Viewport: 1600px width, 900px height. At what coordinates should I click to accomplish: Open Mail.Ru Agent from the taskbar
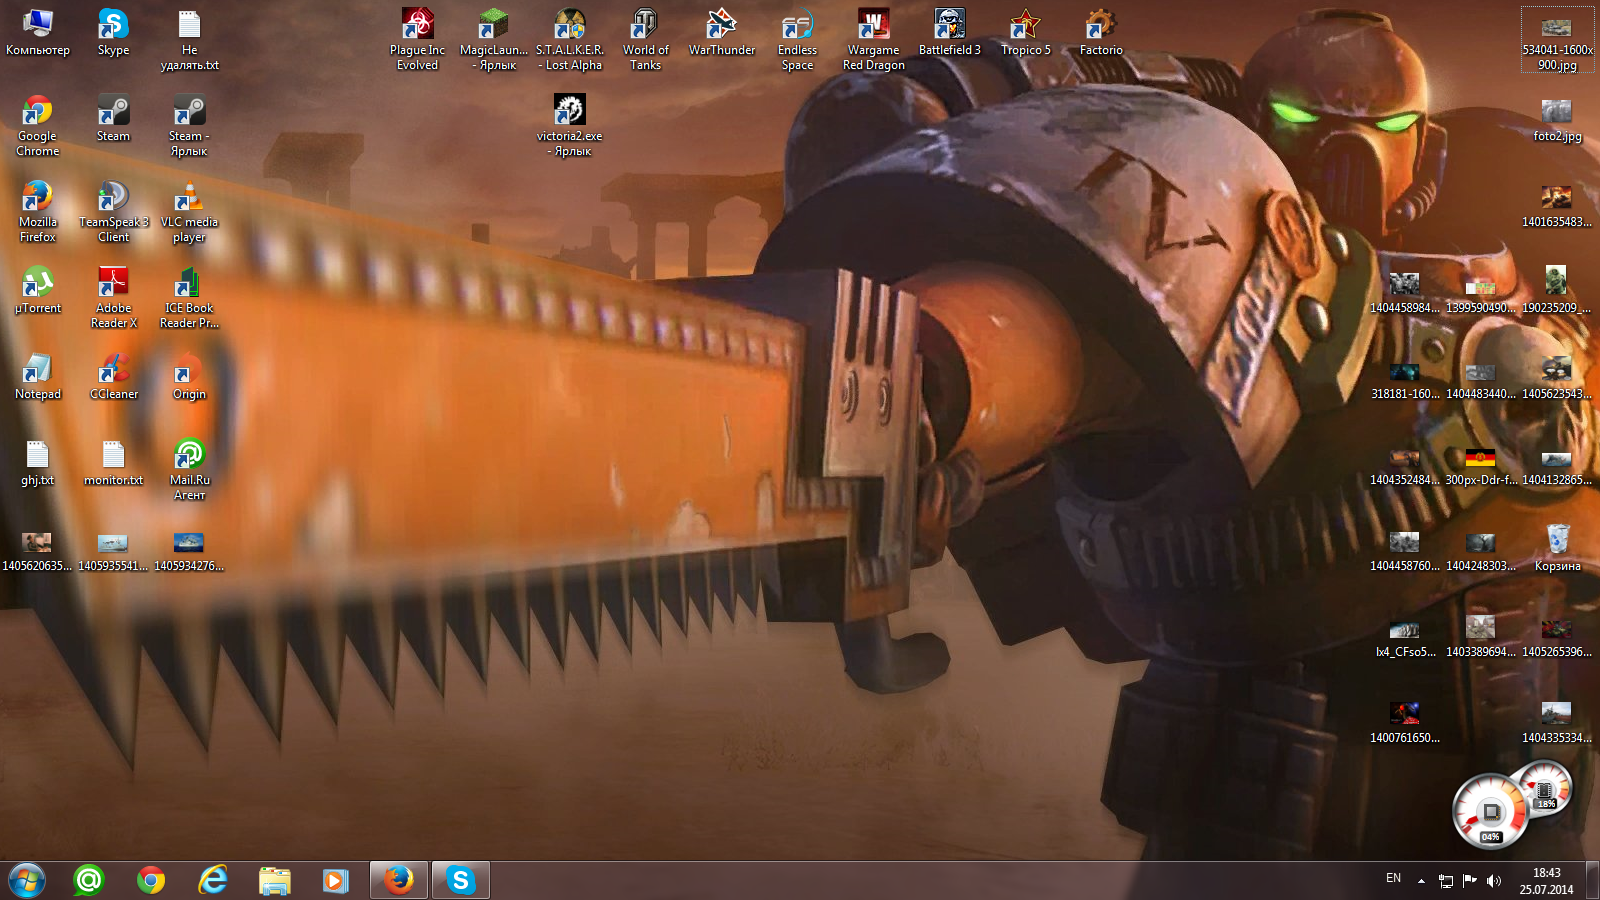88,880
